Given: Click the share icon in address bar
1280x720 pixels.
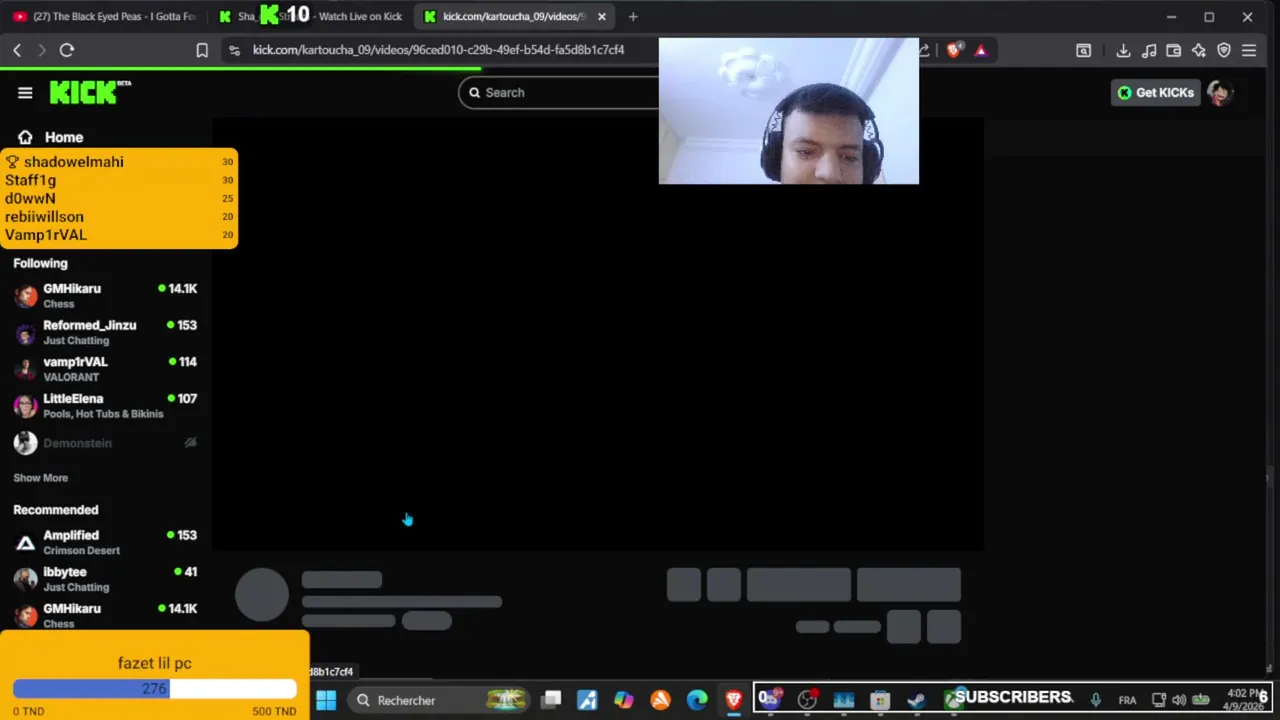Looking at the screenshot, I should pos(924,50).
